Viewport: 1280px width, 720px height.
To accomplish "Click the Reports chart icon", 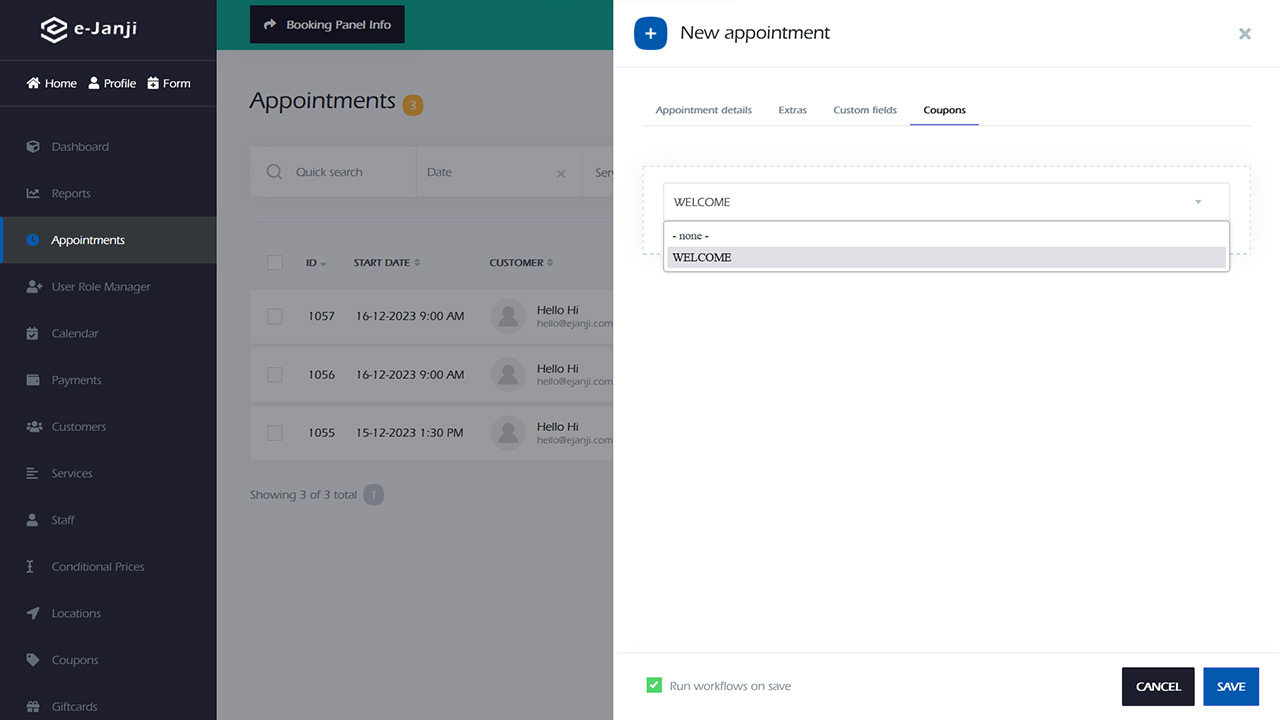I will click(x=33, y=193).
